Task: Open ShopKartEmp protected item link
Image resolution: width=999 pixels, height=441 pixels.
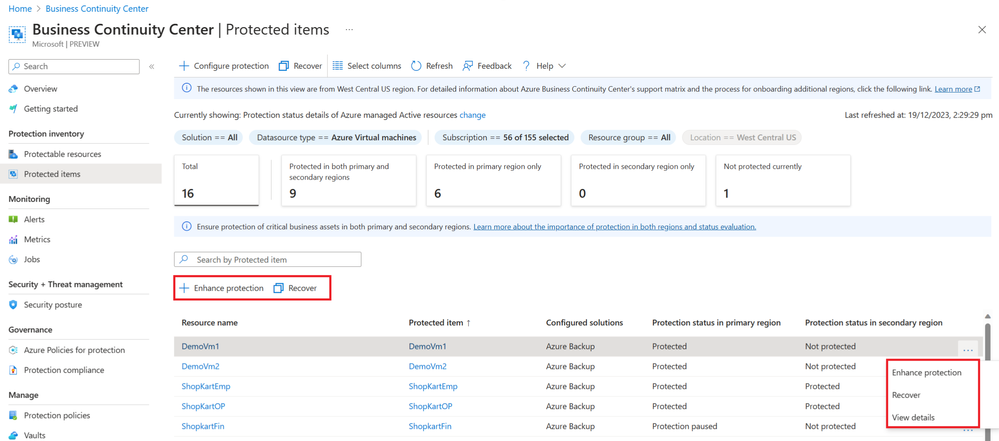Action: click(x=433, y=386)
